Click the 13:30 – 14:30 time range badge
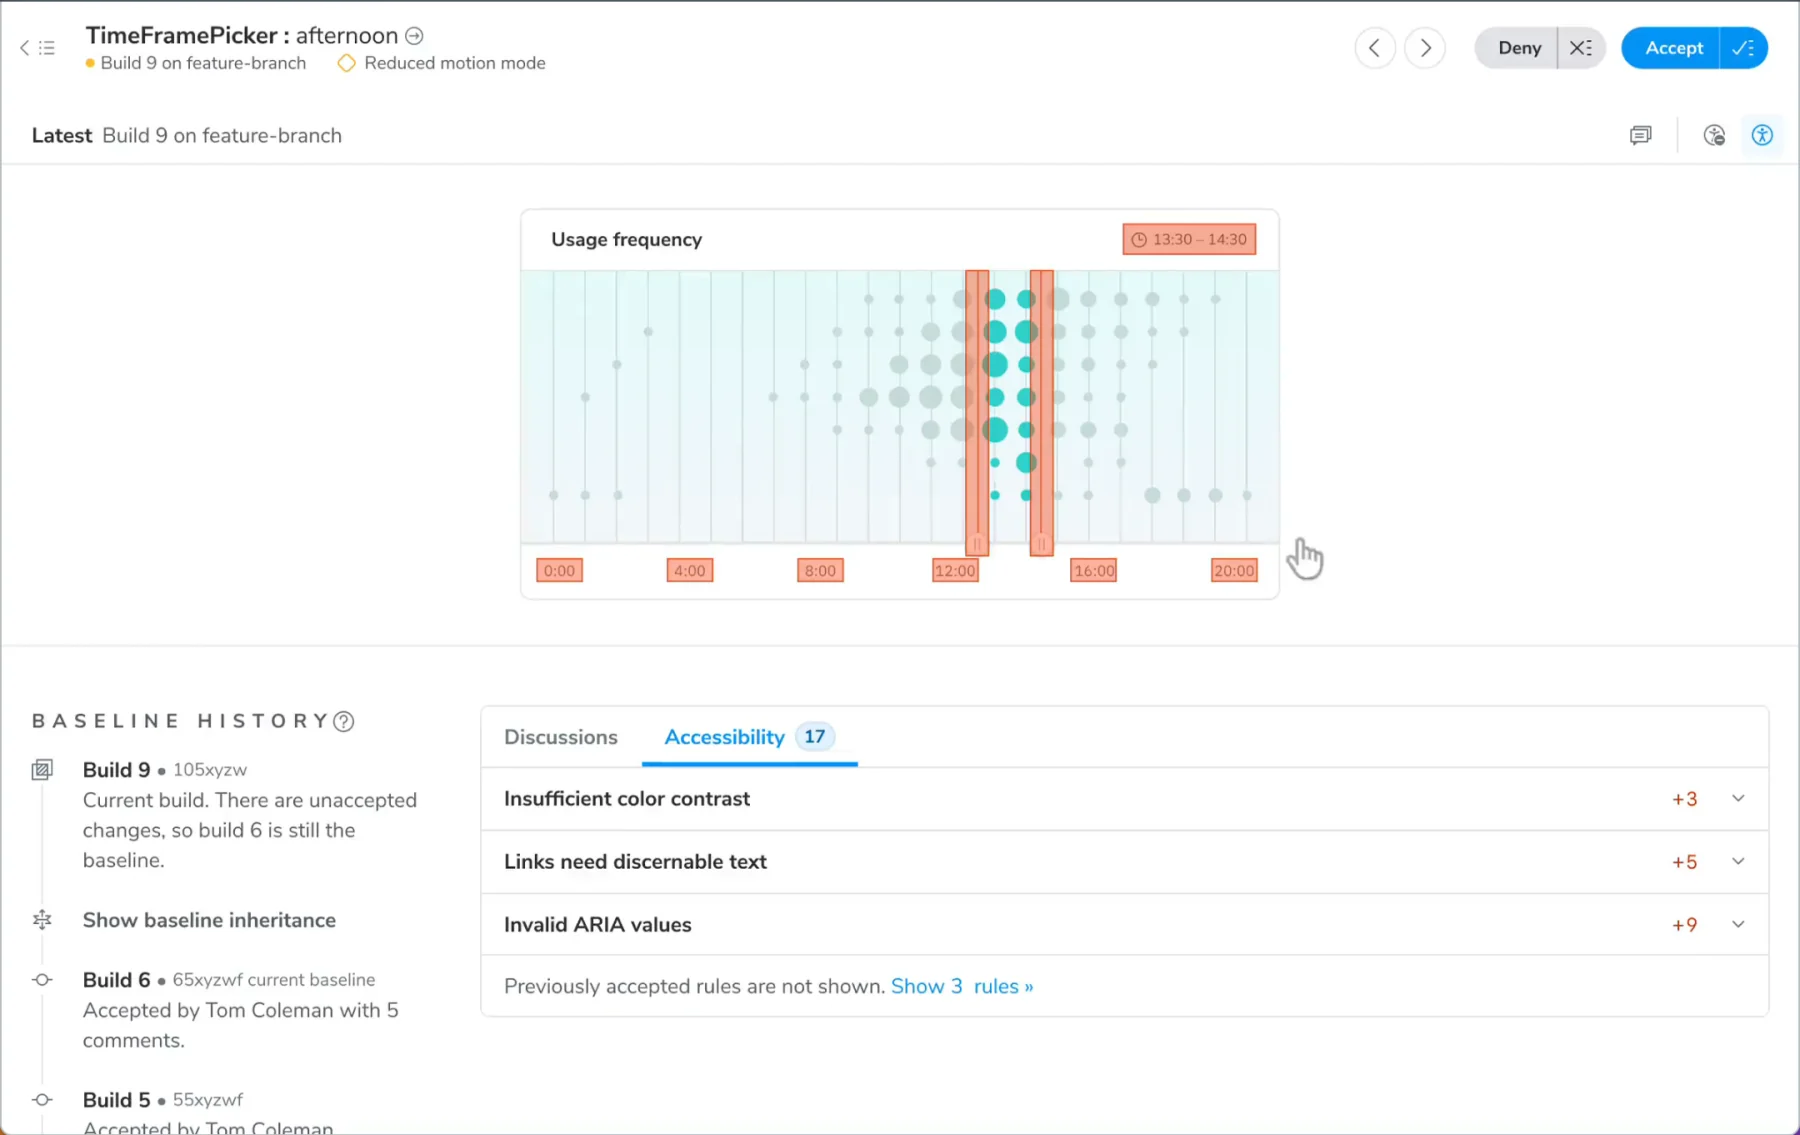 (1189, 239)
